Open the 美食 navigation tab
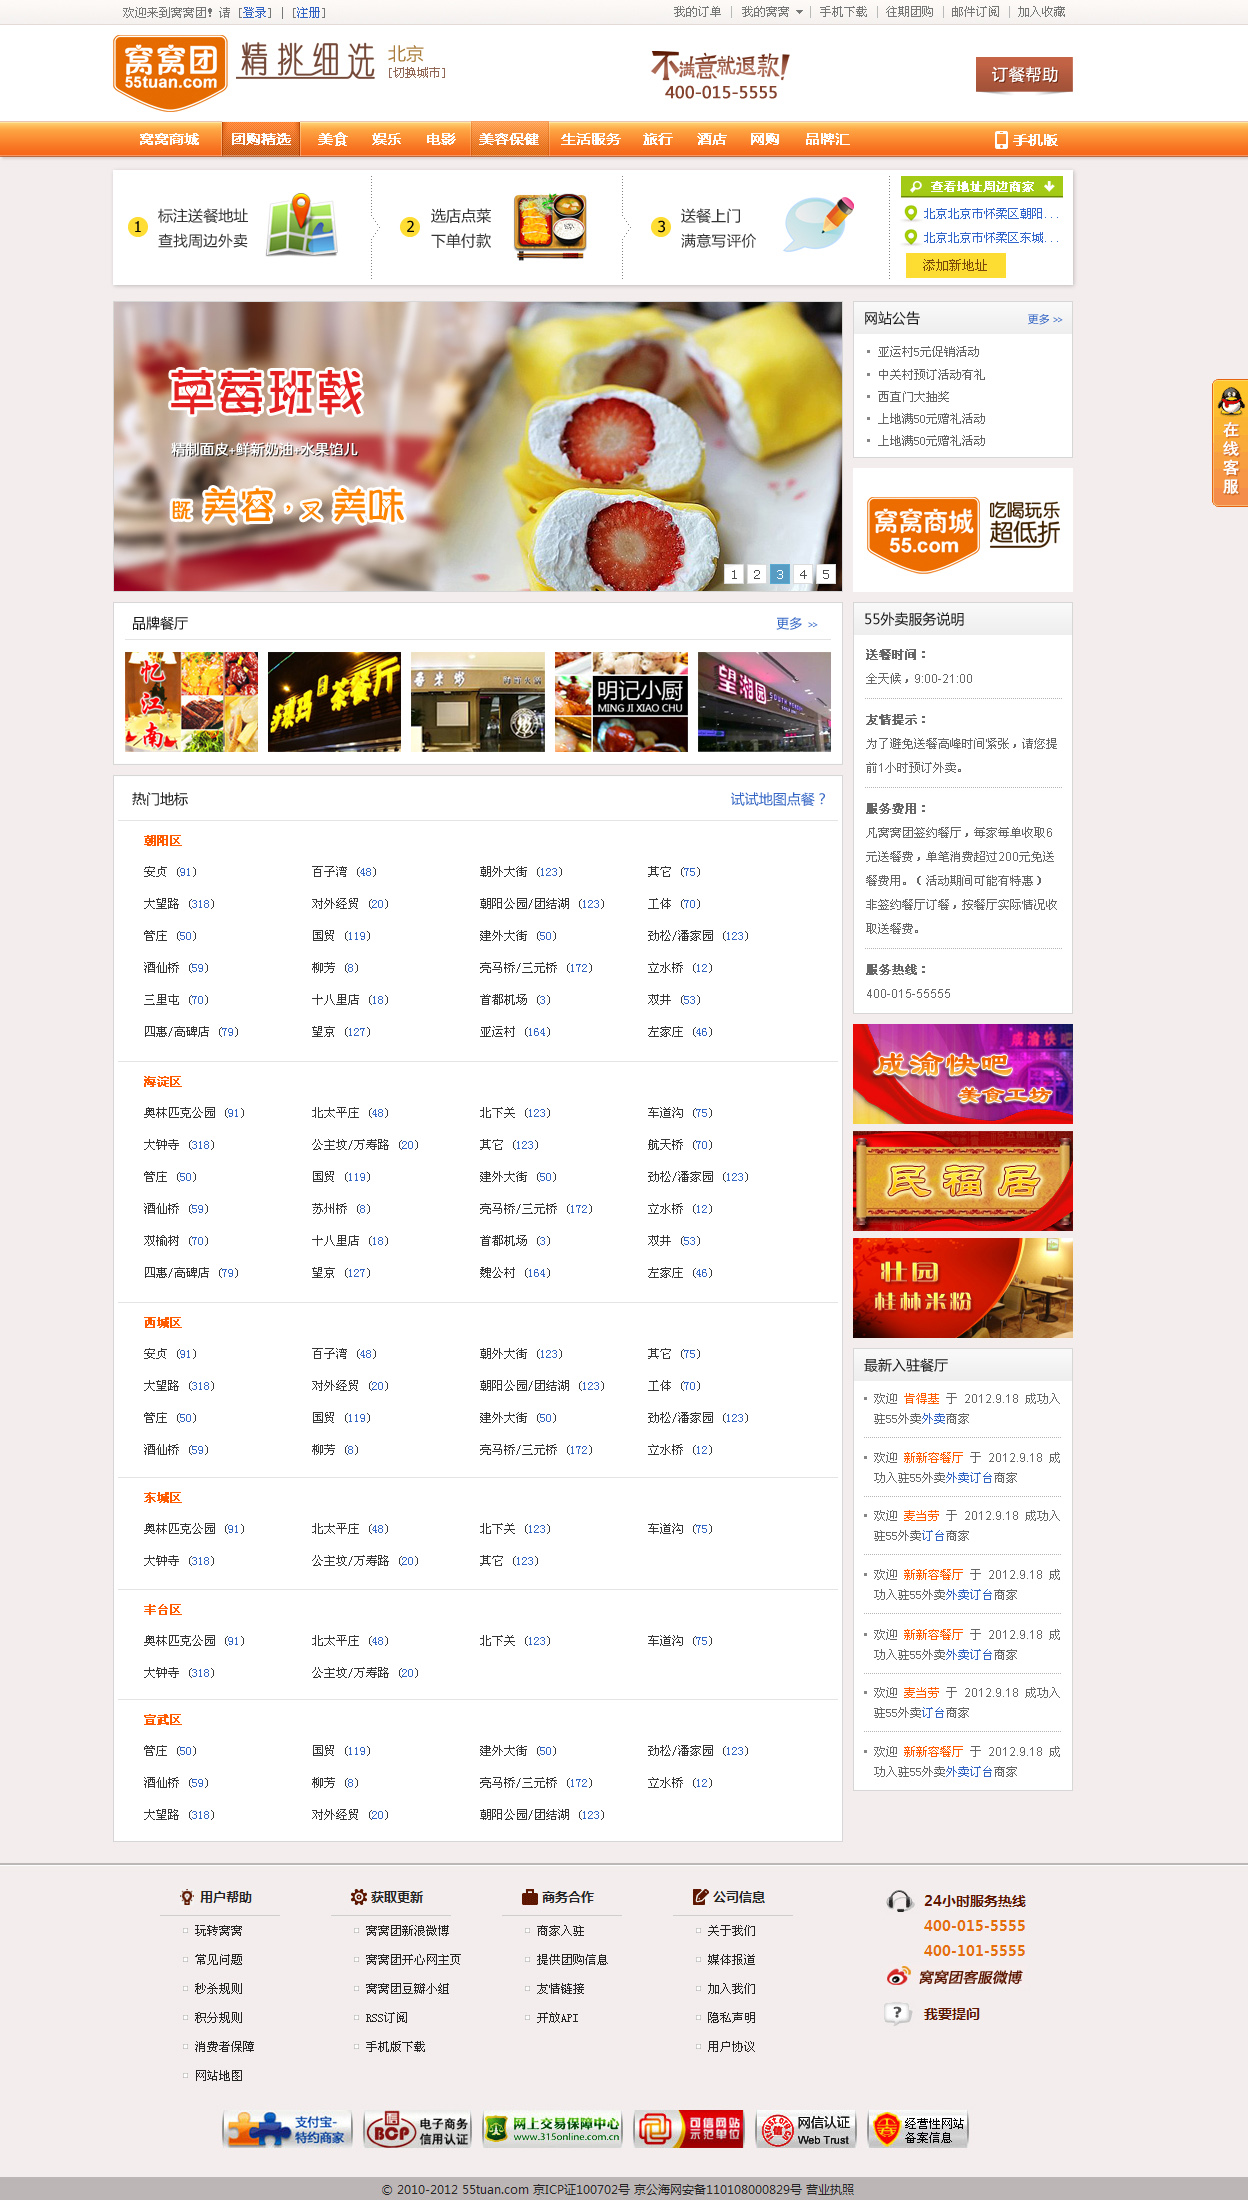Screen dimensions: 1248x2200 332,140
